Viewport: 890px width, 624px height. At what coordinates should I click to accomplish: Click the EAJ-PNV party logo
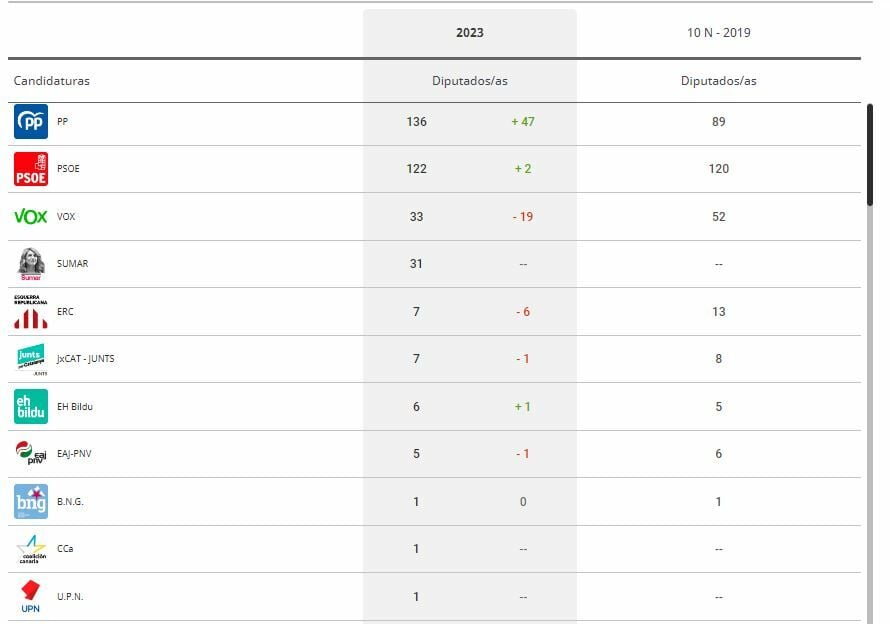pyautogui.click(x=31, y=454)
